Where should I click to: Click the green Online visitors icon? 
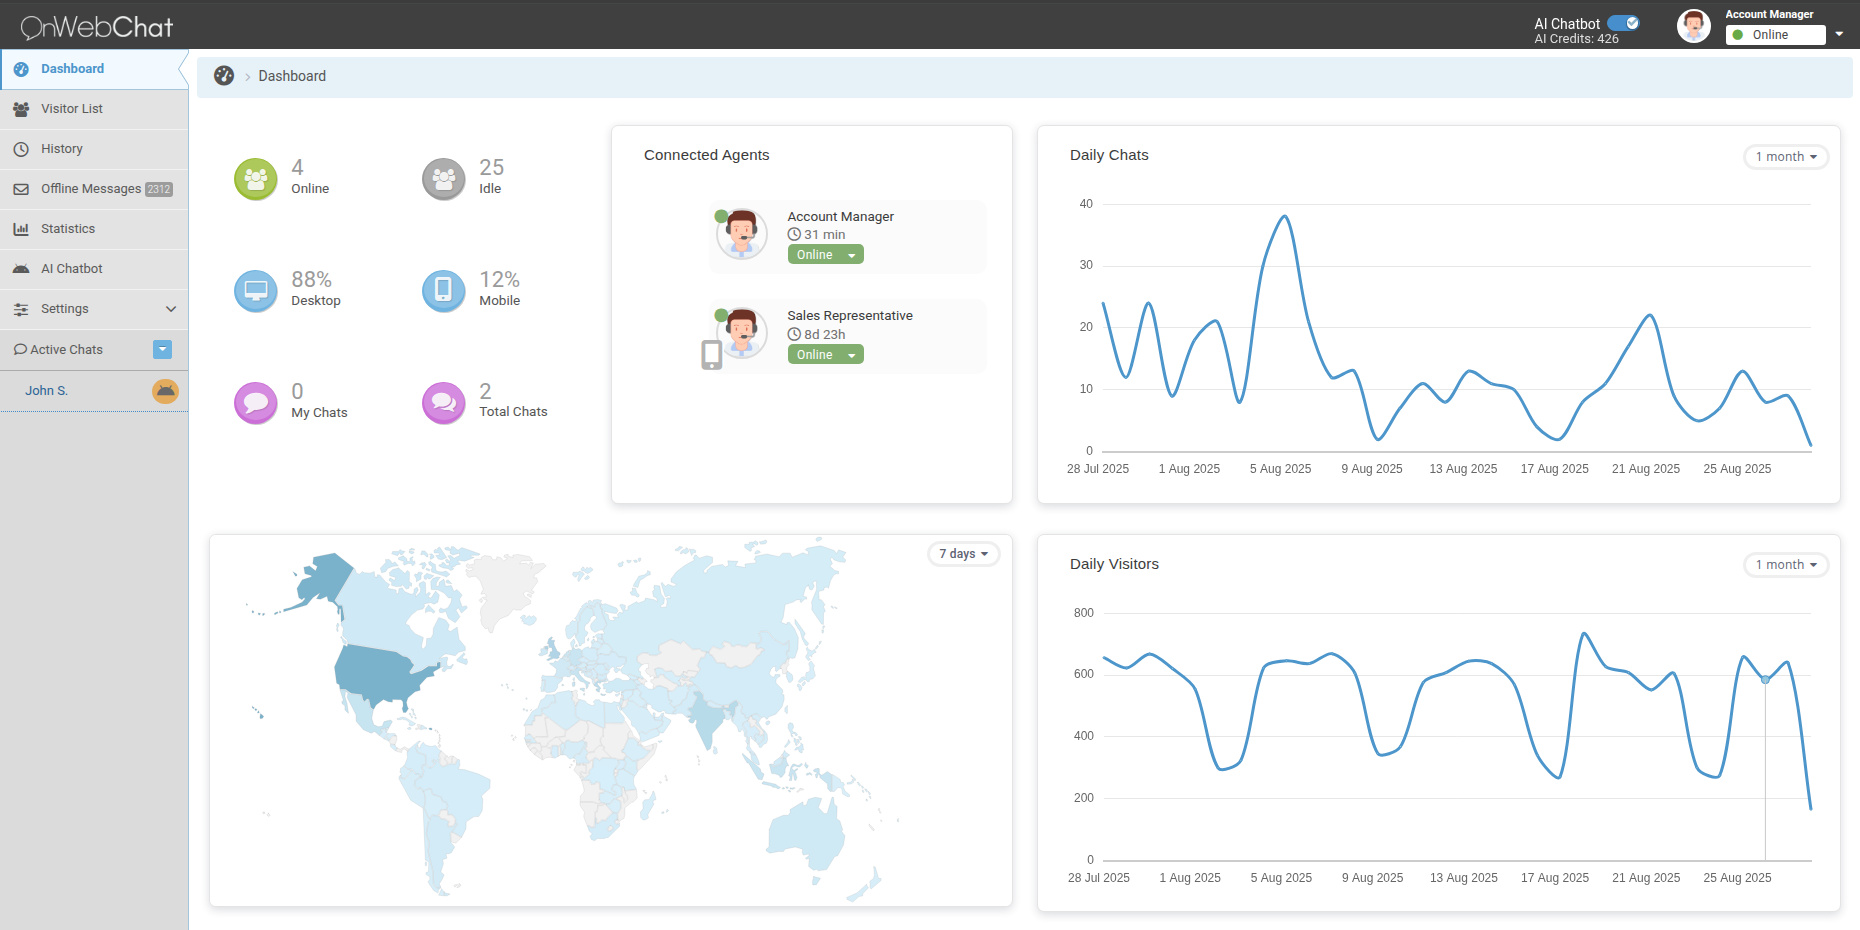(255, 179)
